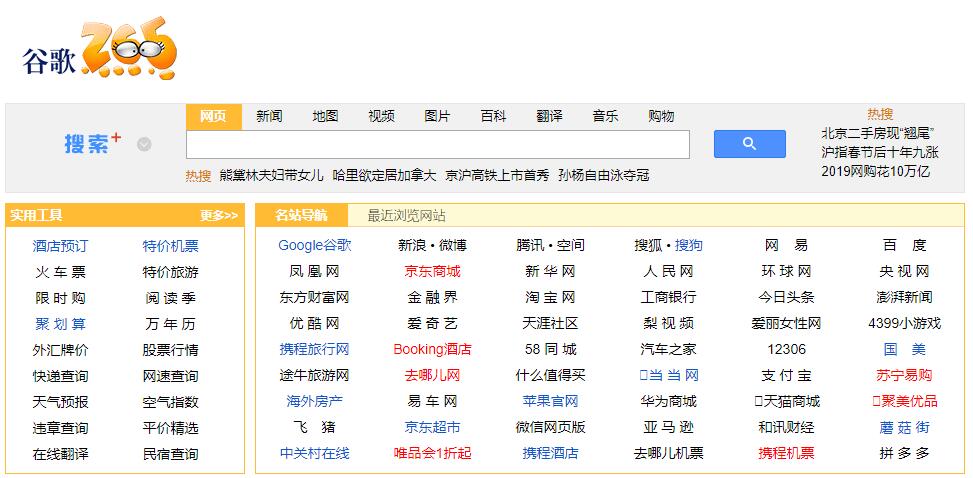
Task: Open 火车票 tool link
Action: 60,272
